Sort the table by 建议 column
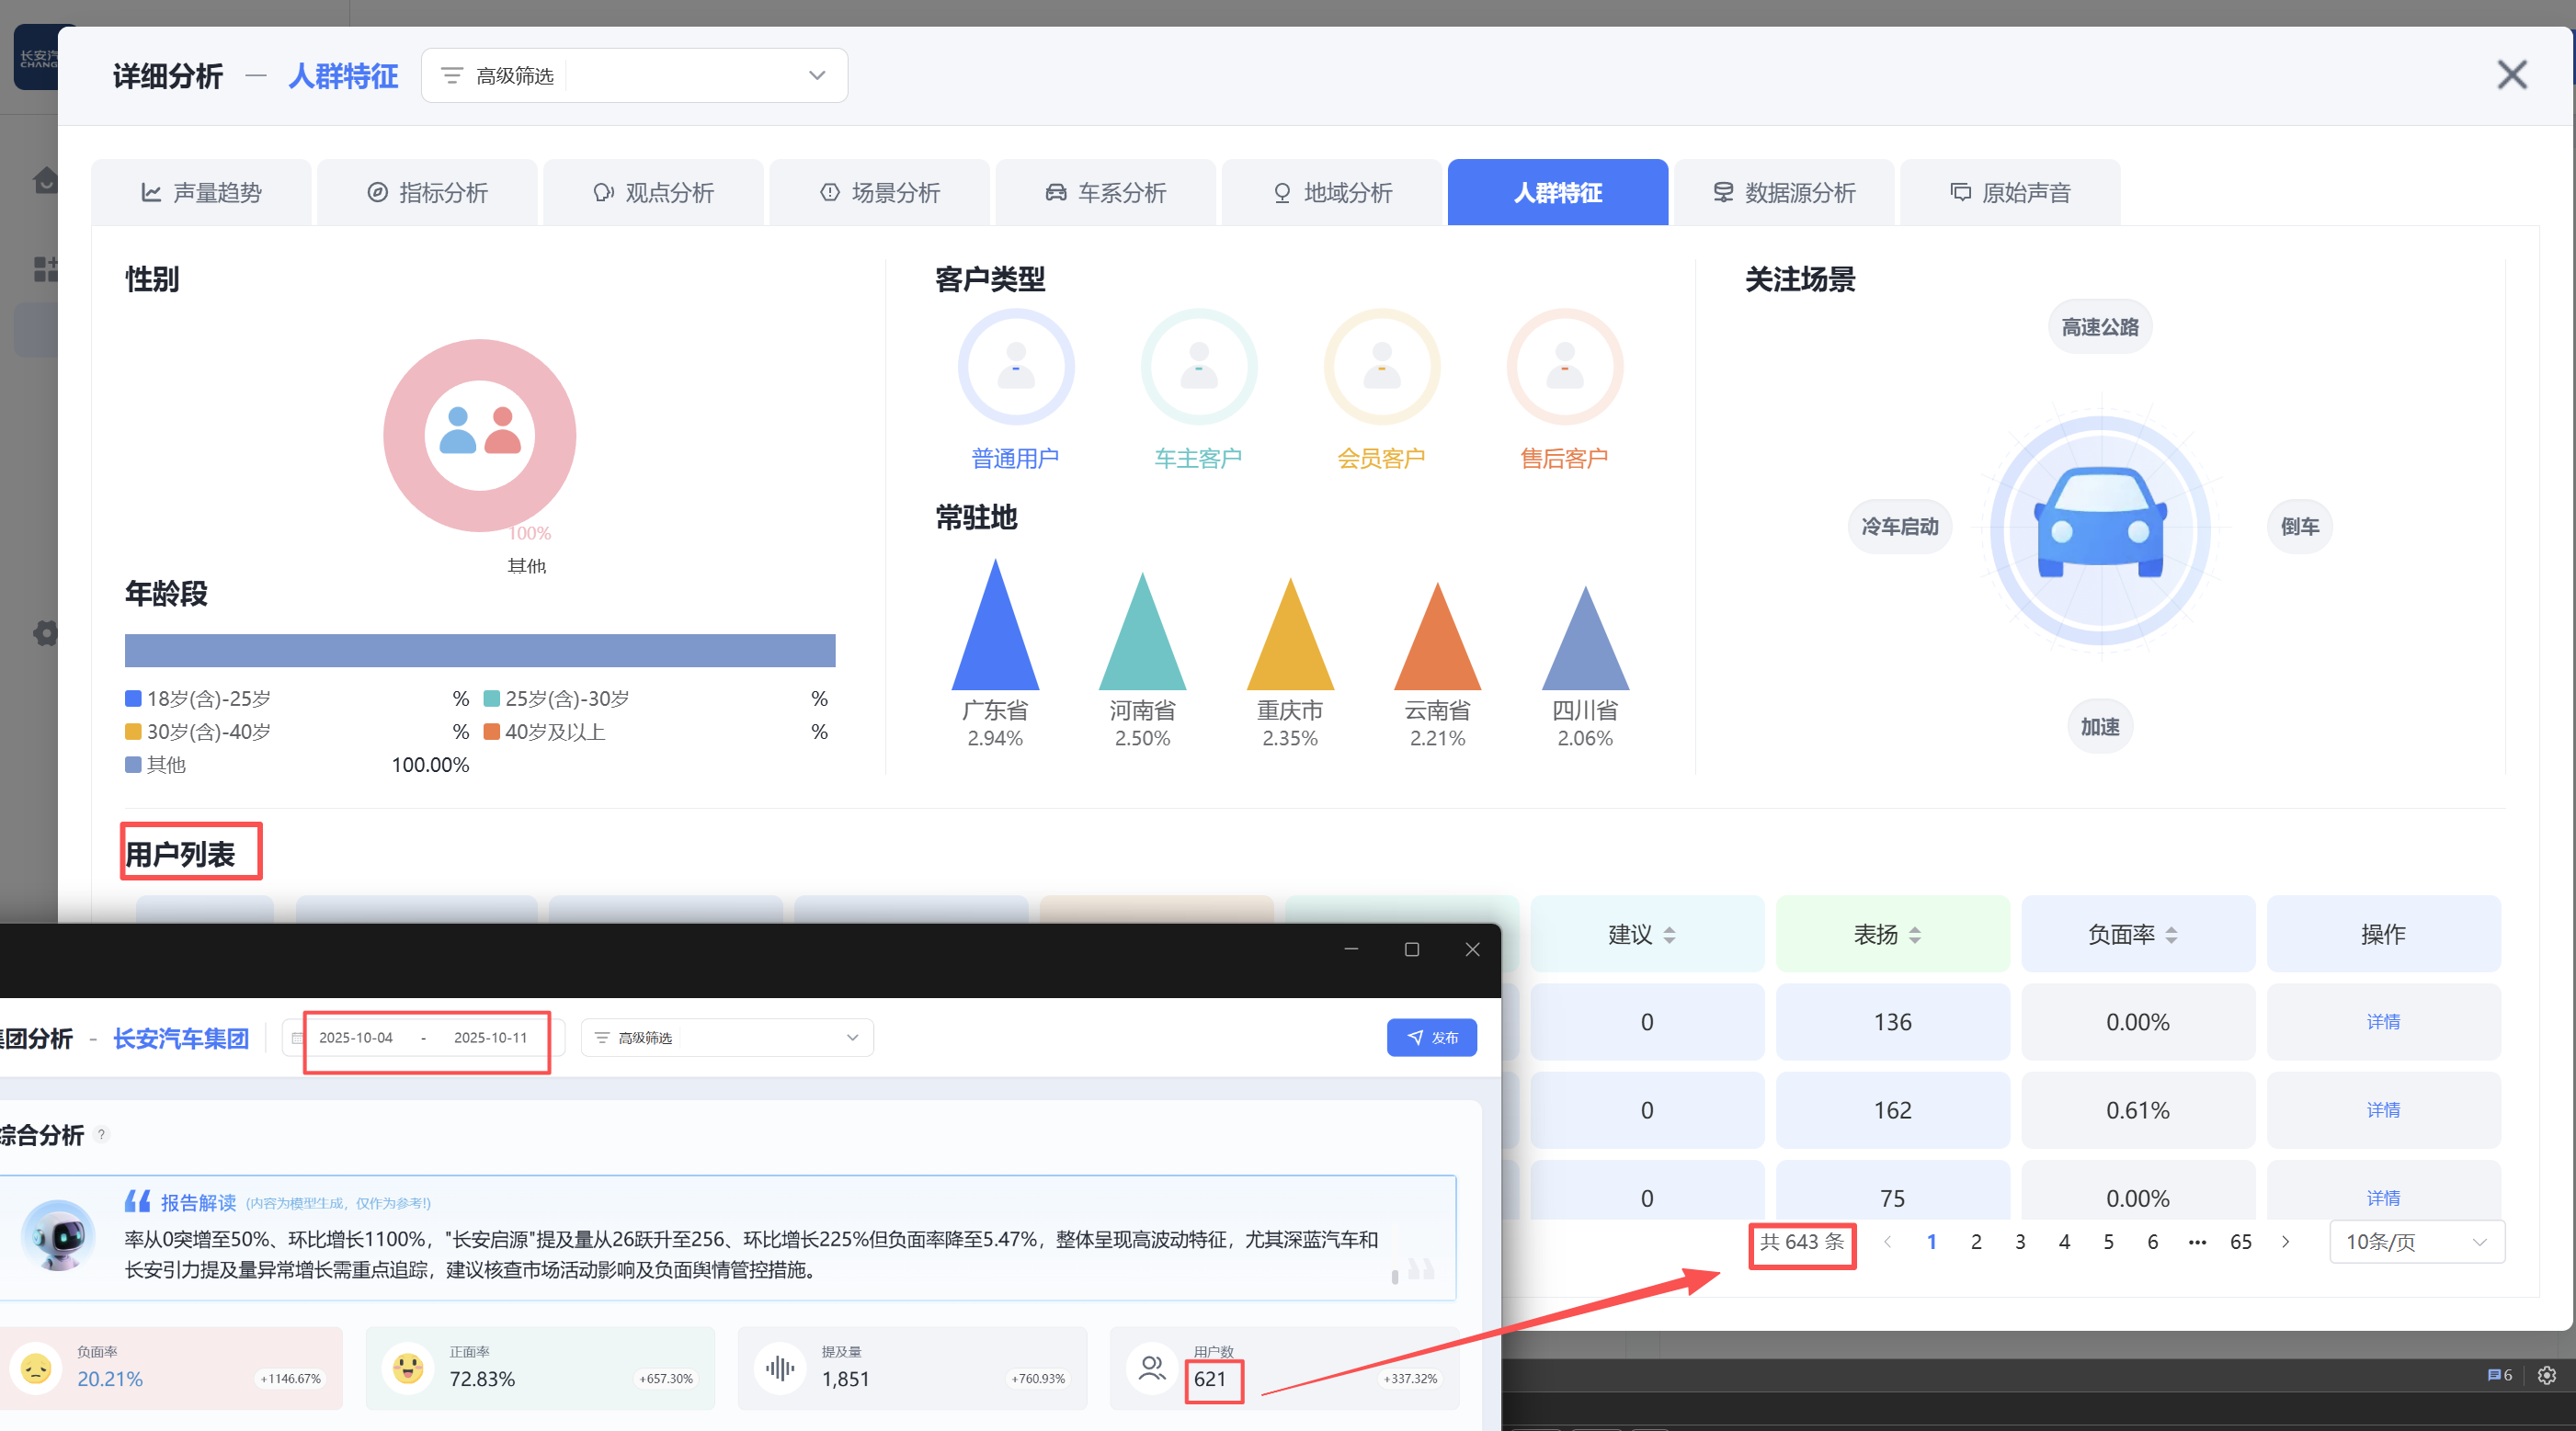Viewport: 2576px width, 1431px height. tap(1669, 935)
